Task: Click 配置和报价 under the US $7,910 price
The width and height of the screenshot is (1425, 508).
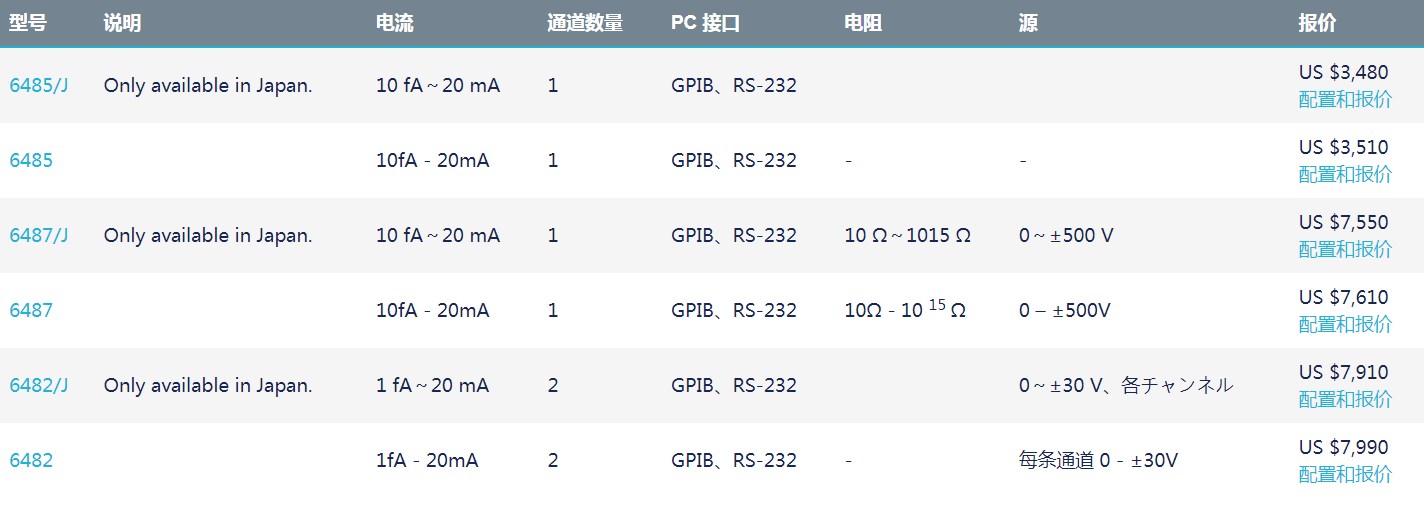Action: (1345, 399)
